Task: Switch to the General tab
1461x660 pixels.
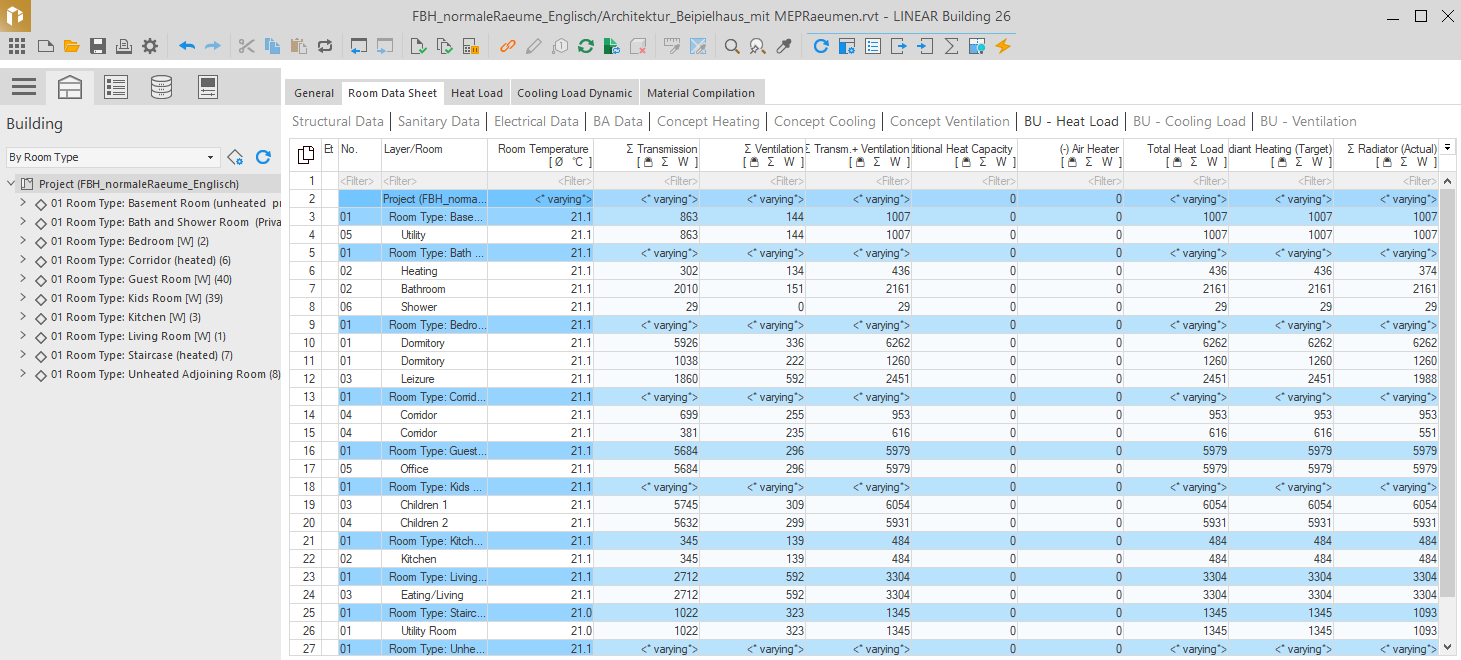Action: coord(314,93)
